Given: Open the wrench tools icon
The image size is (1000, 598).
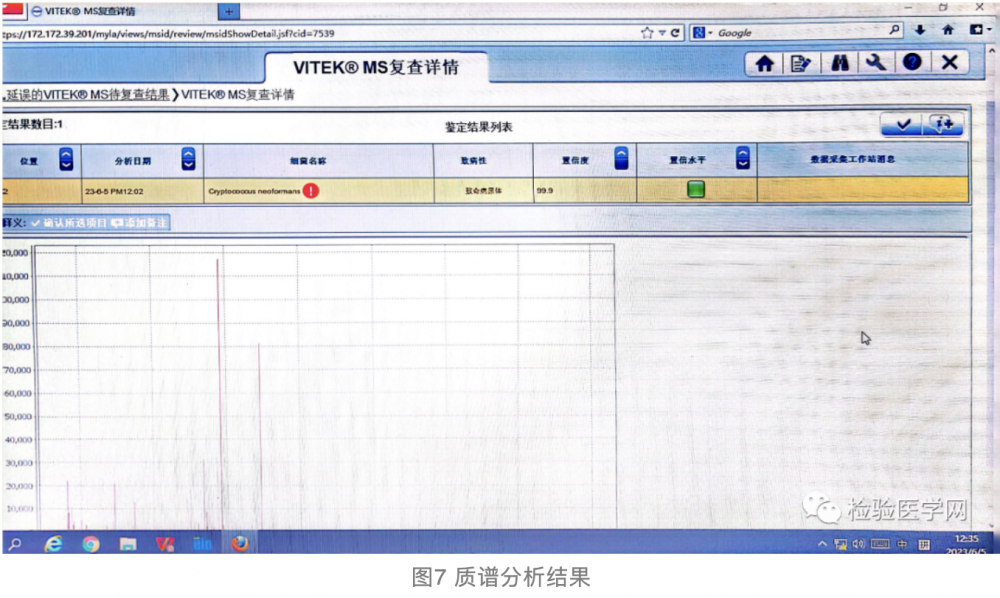Looking at the screenshot, I should [875, 62].
